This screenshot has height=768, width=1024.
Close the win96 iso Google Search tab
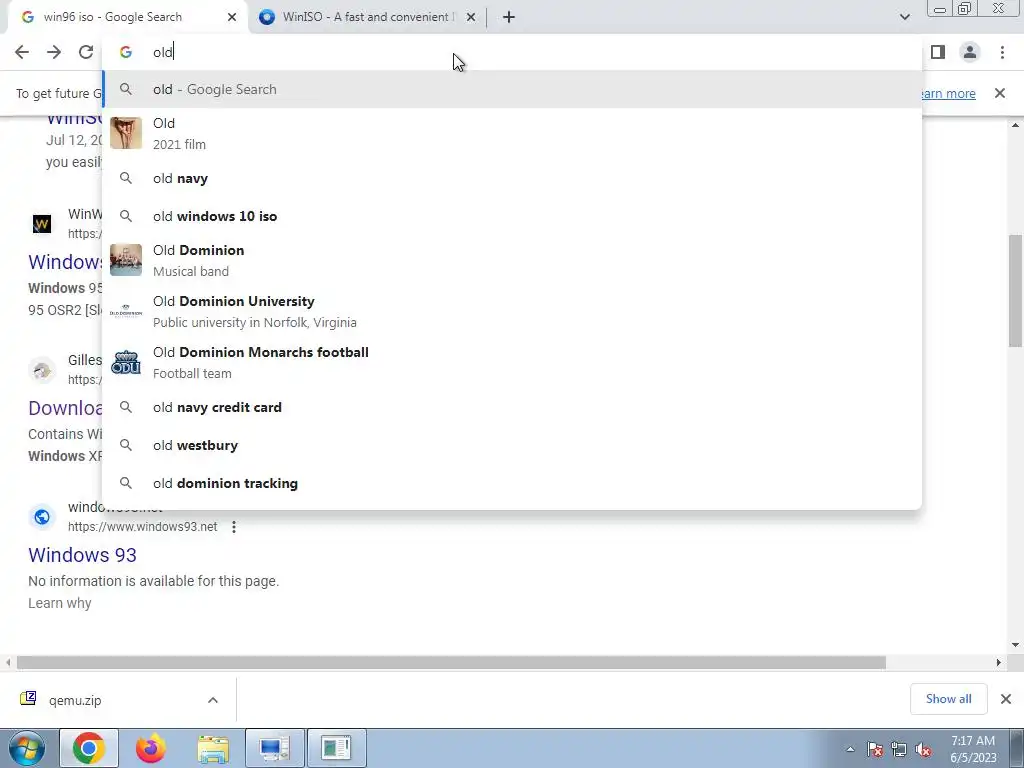[232, 17]
